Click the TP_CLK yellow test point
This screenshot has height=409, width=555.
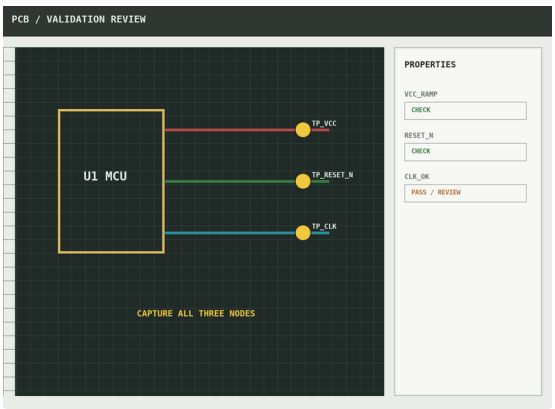(303, 233)
